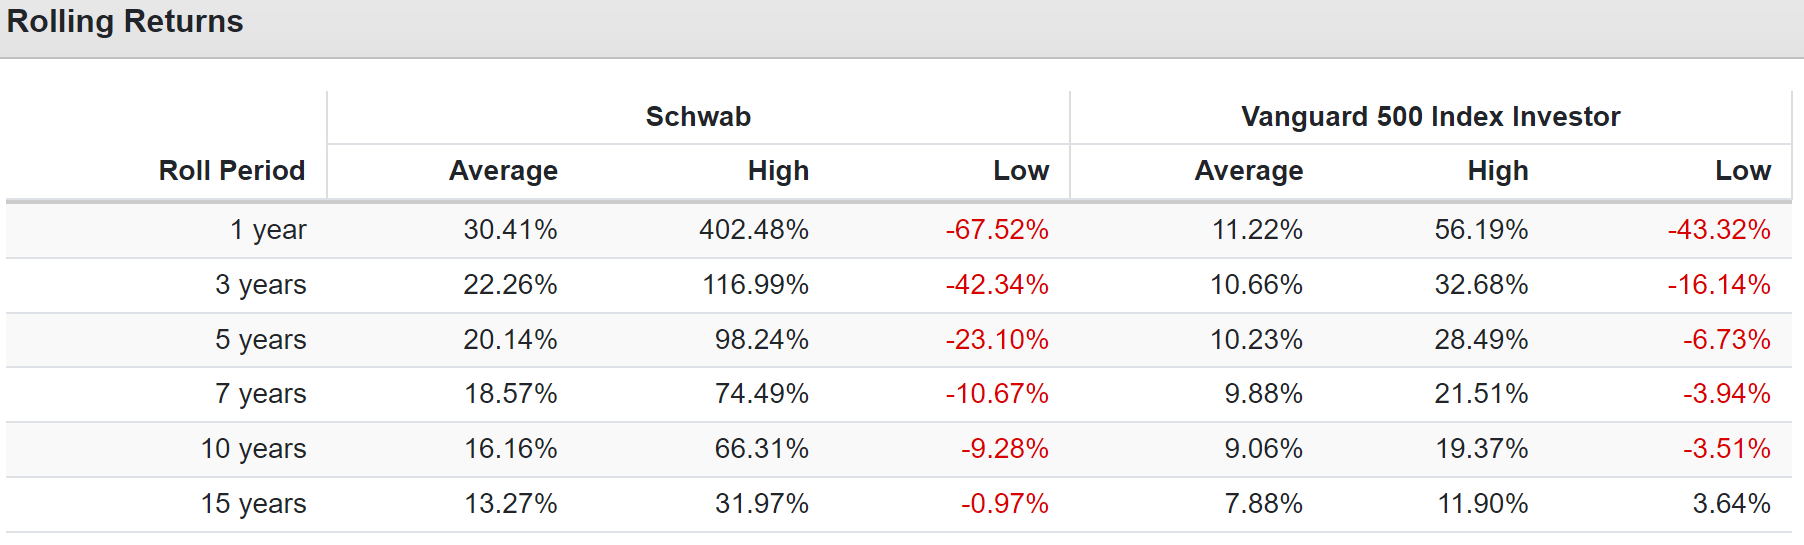Select the 1 year row label
1804x545 pixels.
[x=268, y=230]
